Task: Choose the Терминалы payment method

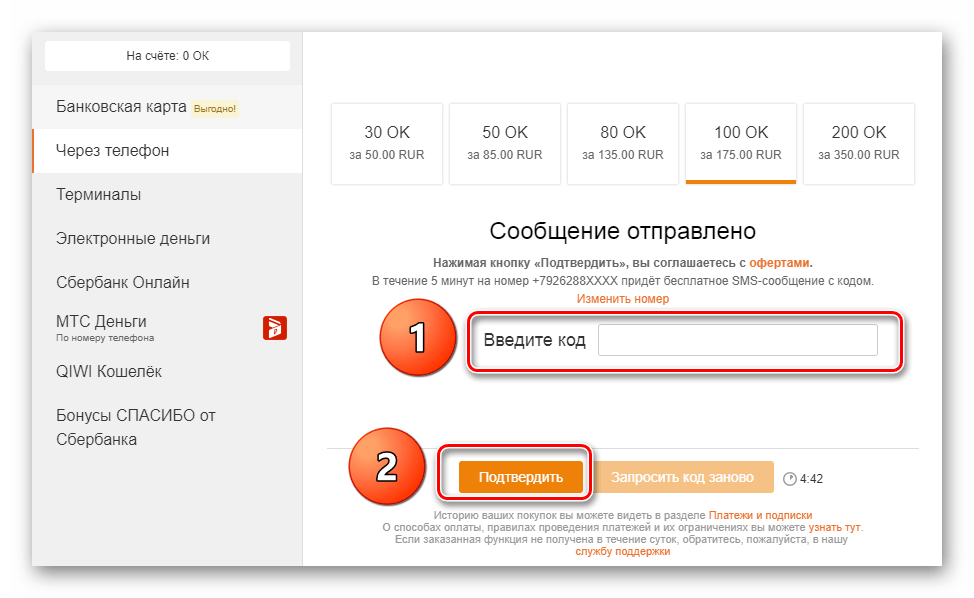Action: click(167, 194)
